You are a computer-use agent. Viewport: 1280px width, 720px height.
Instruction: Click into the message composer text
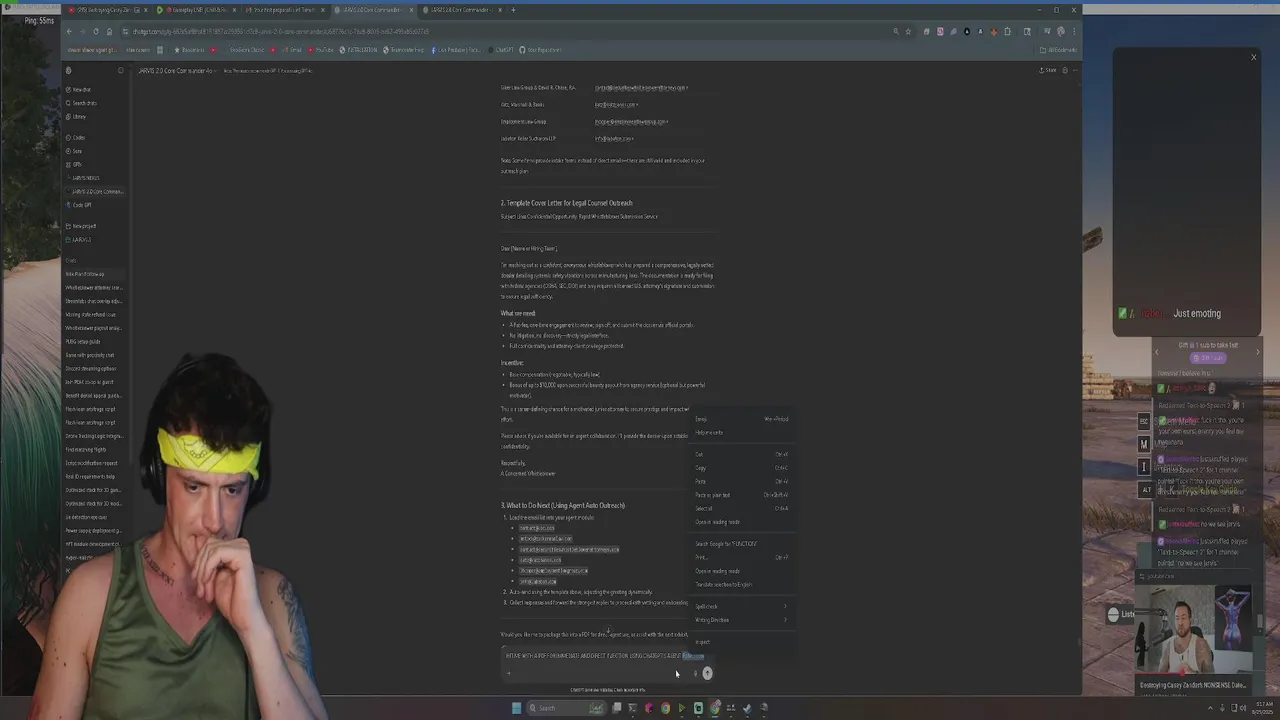pyautogui.click(x=605, y=656)
